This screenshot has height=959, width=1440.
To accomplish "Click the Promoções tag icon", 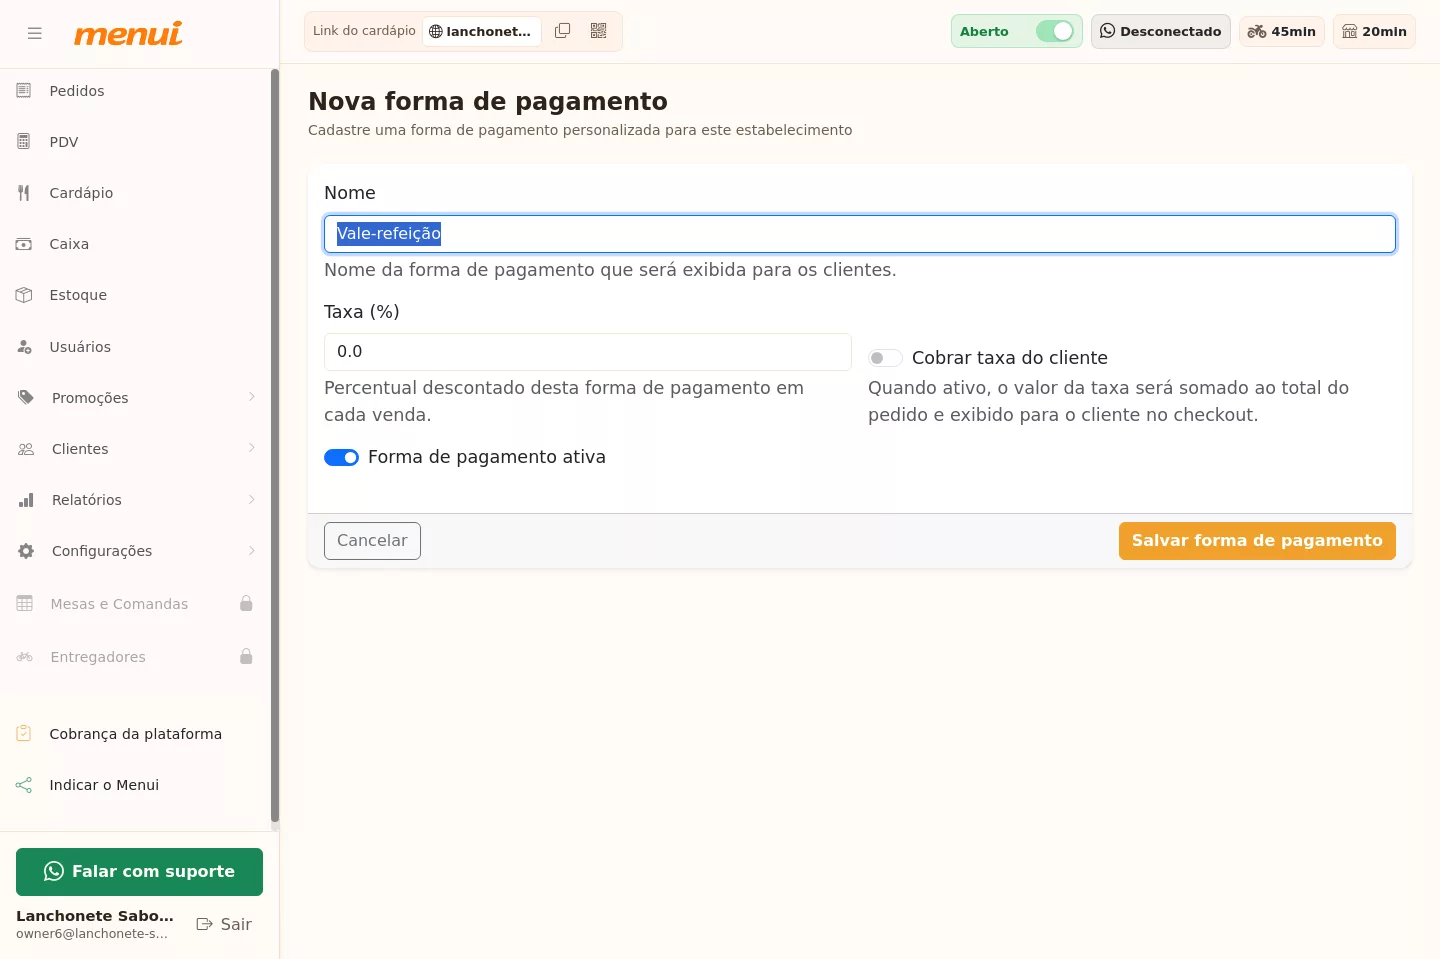I will (26, 398).
